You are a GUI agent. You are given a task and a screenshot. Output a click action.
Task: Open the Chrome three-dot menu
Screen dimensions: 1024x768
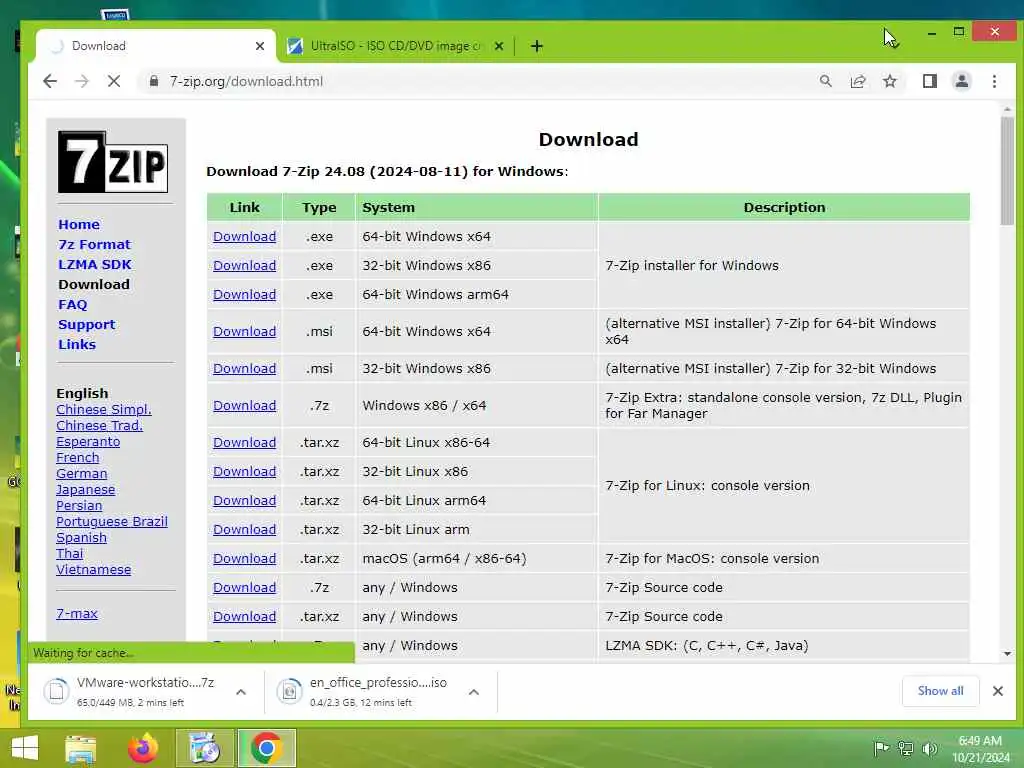pos(994,81)
